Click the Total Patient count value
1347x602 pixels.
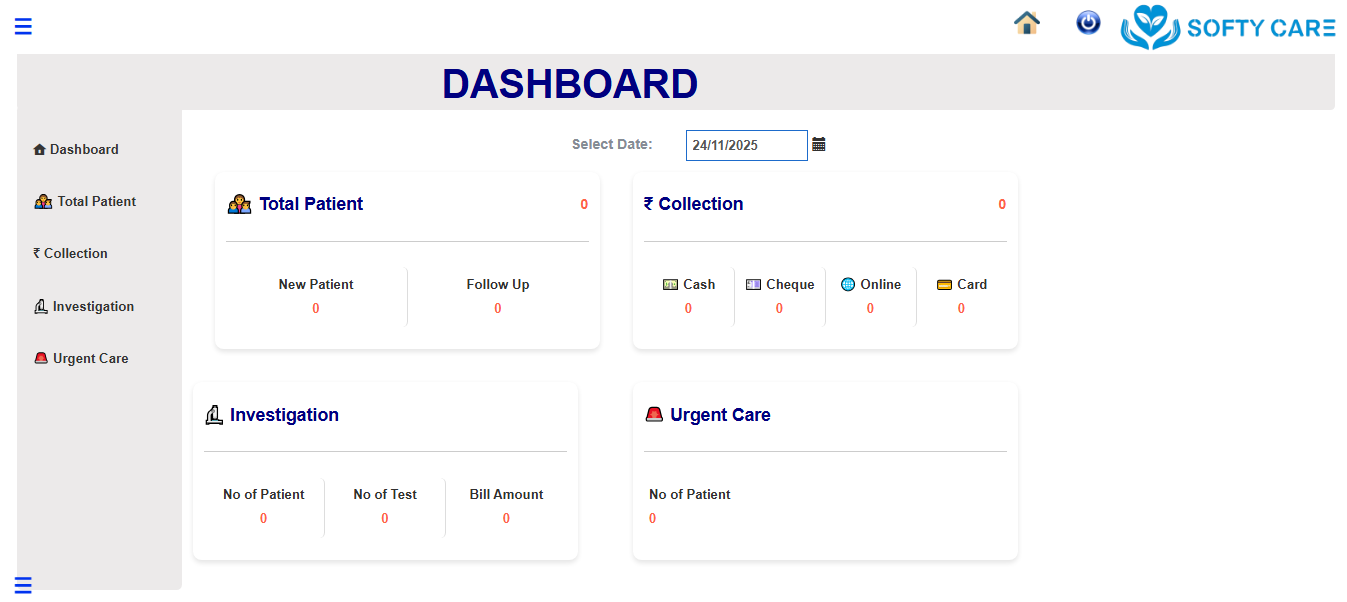584,204
